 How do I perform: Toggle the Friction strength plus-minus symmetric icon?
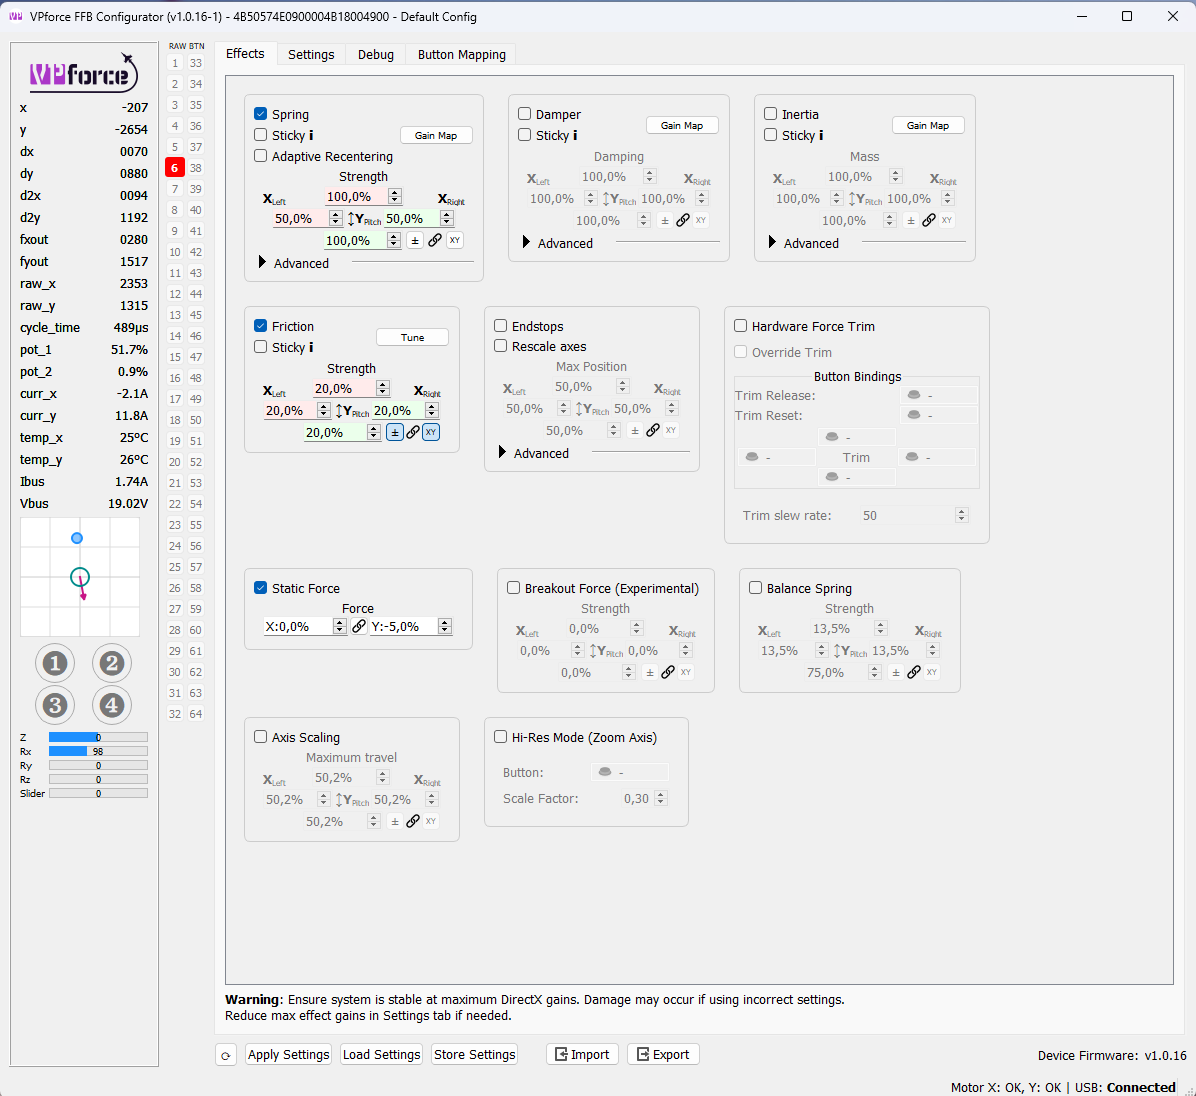tap(394, 432)
